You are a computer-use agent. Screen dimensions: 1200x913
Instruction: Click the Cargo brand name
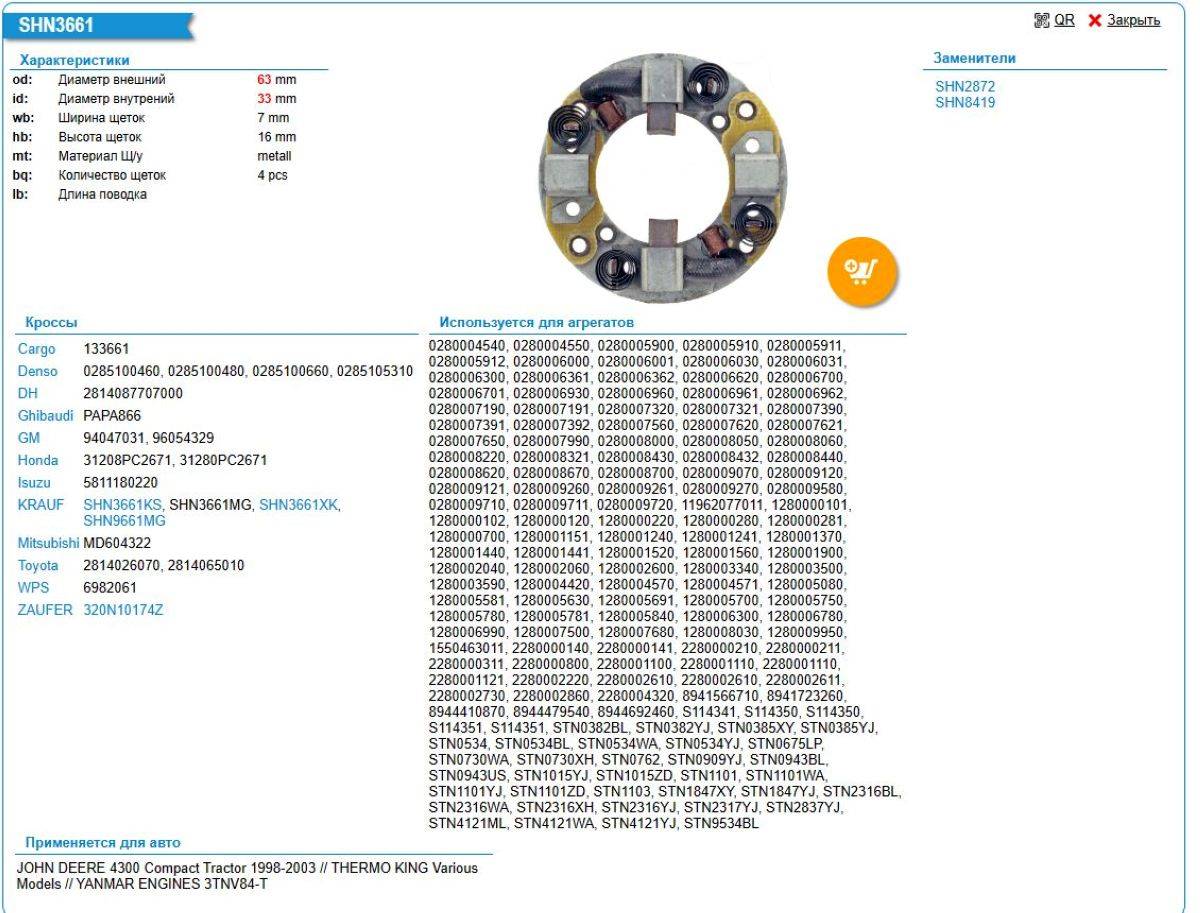tap(36, 349)
